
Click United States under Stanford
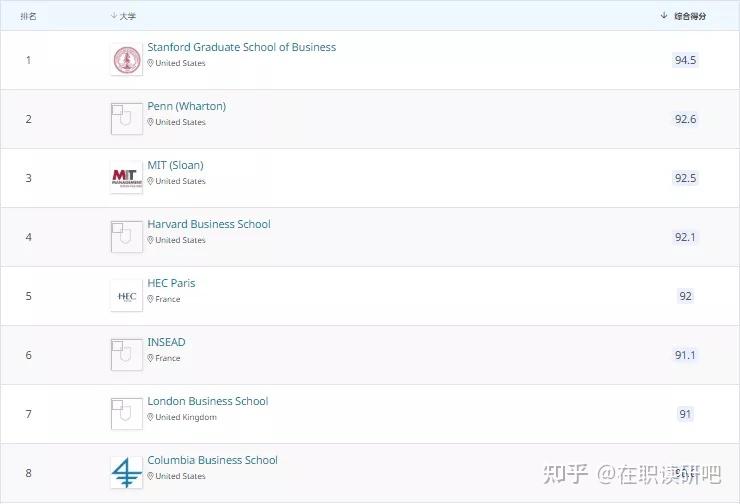[180, 63]
